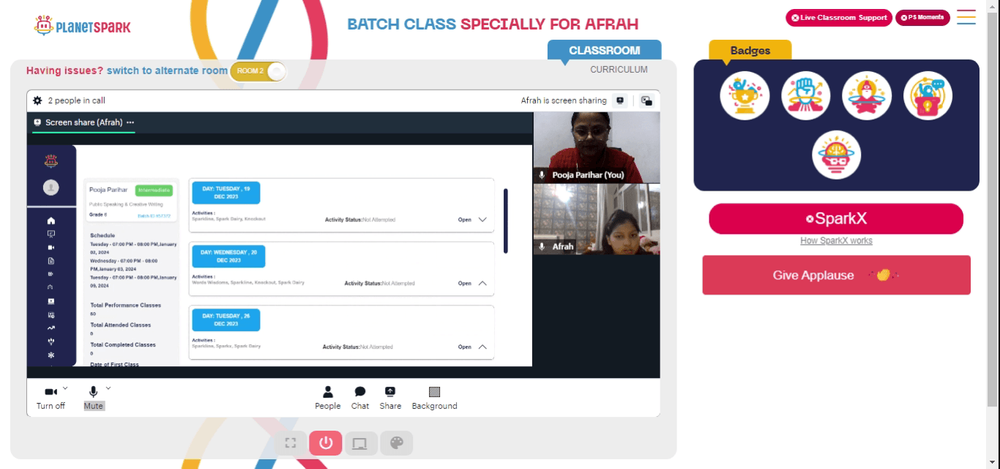Collapse the Tuesday 26 Dec card chevron
This screenshot has height=469, width=1000.
pyautogui.click(x=482, y=347)
